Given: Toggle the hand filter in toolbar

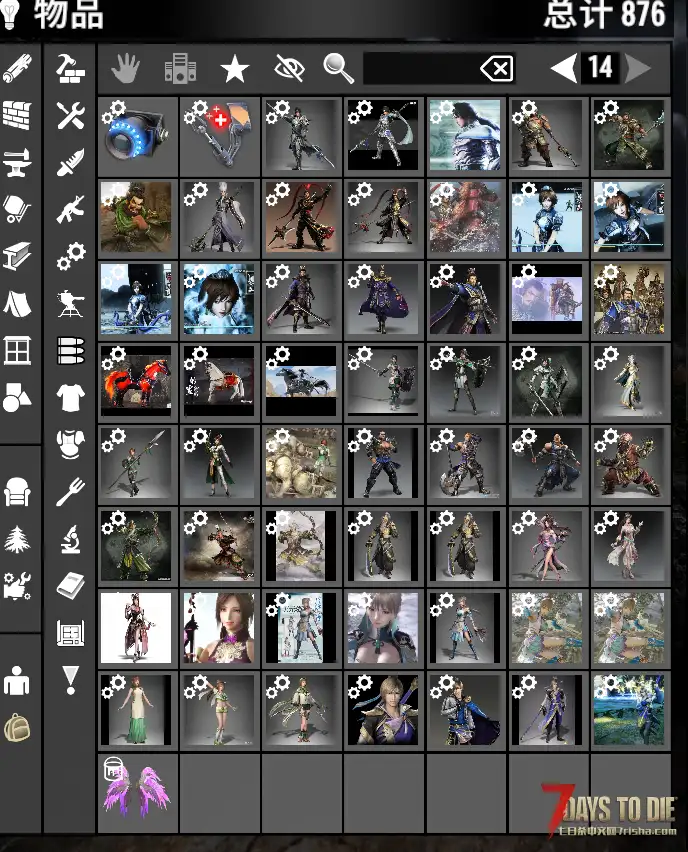Looking at the screenshot, I should click(x=126, y=68).
